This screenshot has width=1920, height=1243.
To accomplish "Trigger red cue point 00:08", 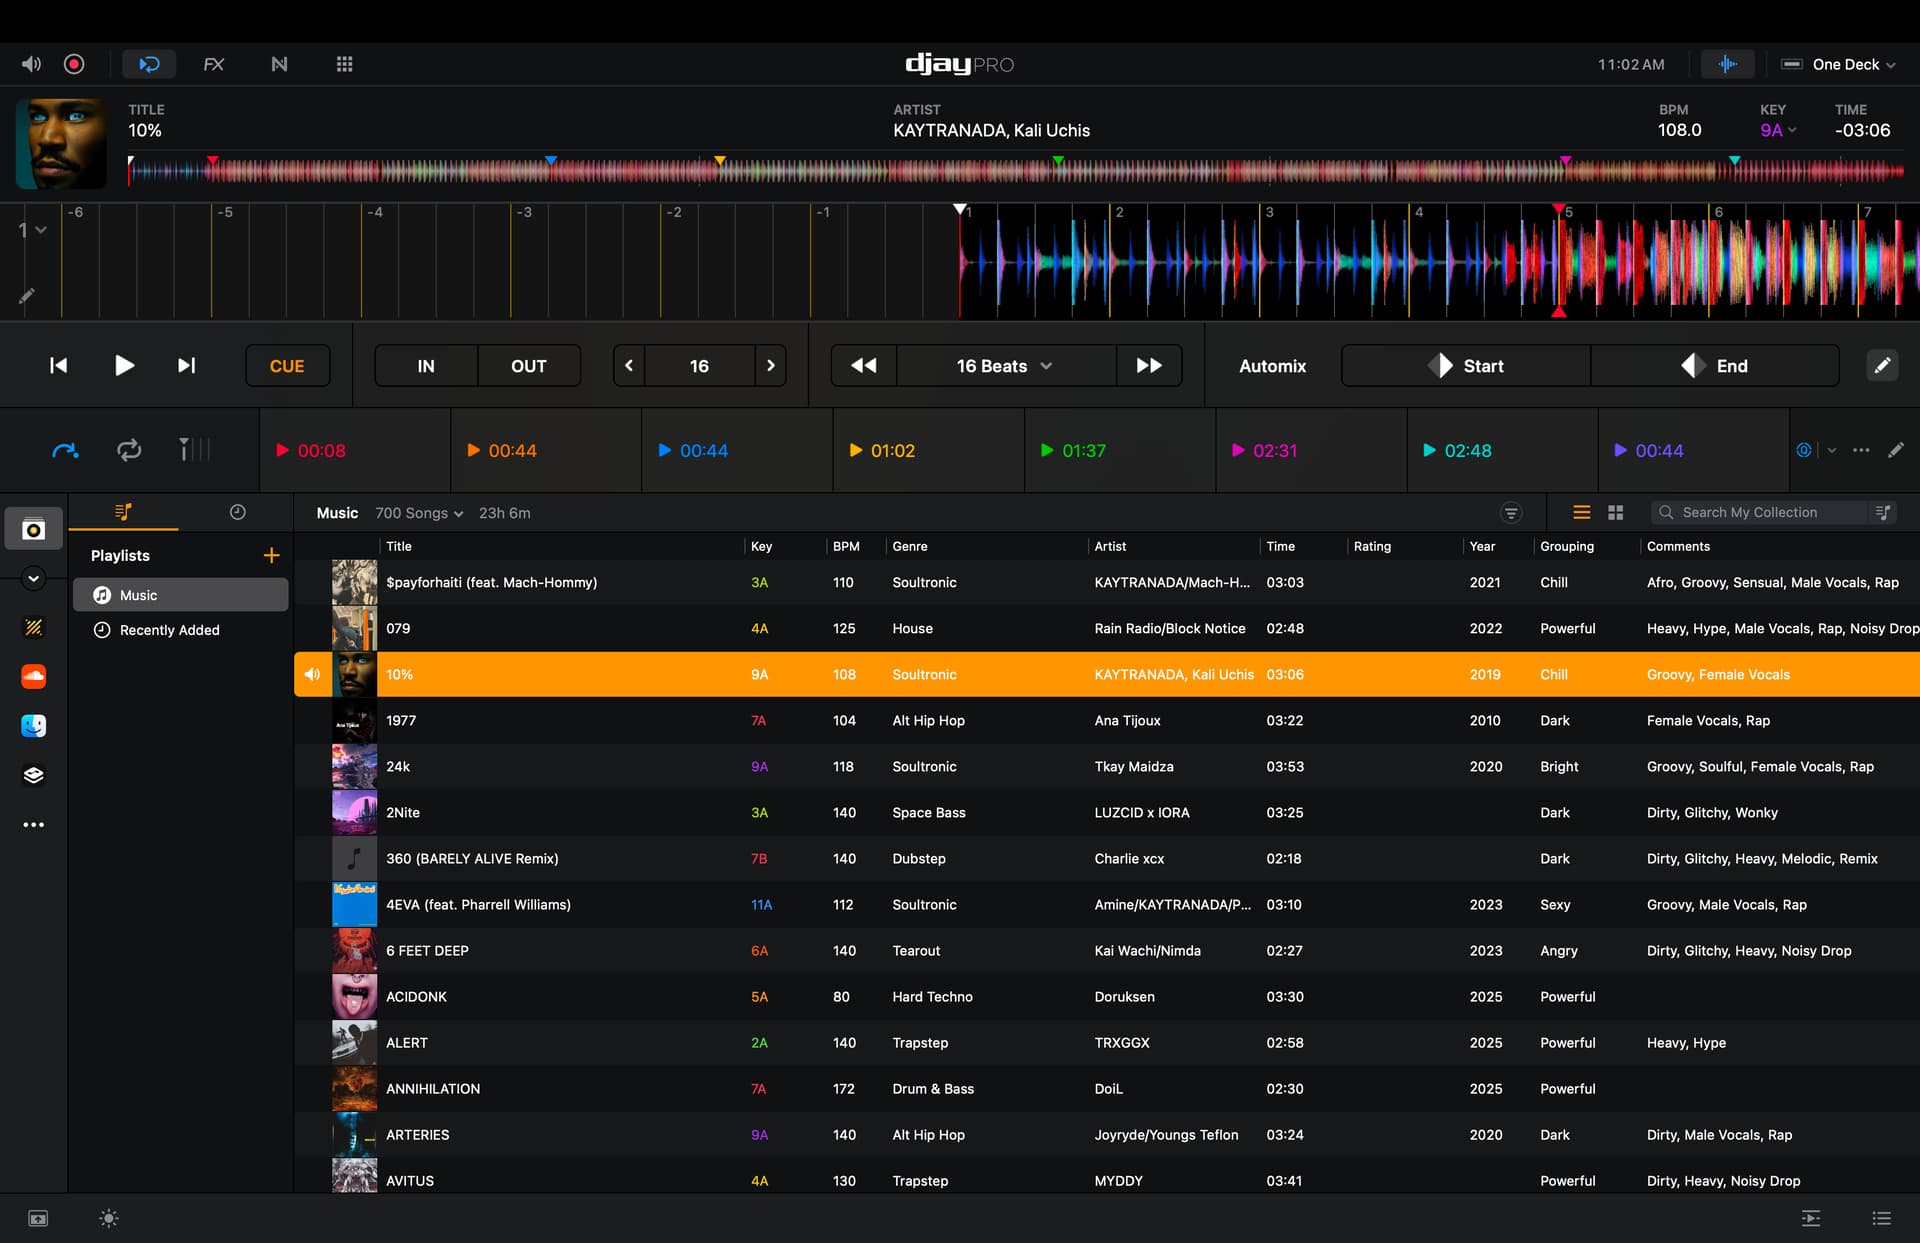I will coord(355,451).
